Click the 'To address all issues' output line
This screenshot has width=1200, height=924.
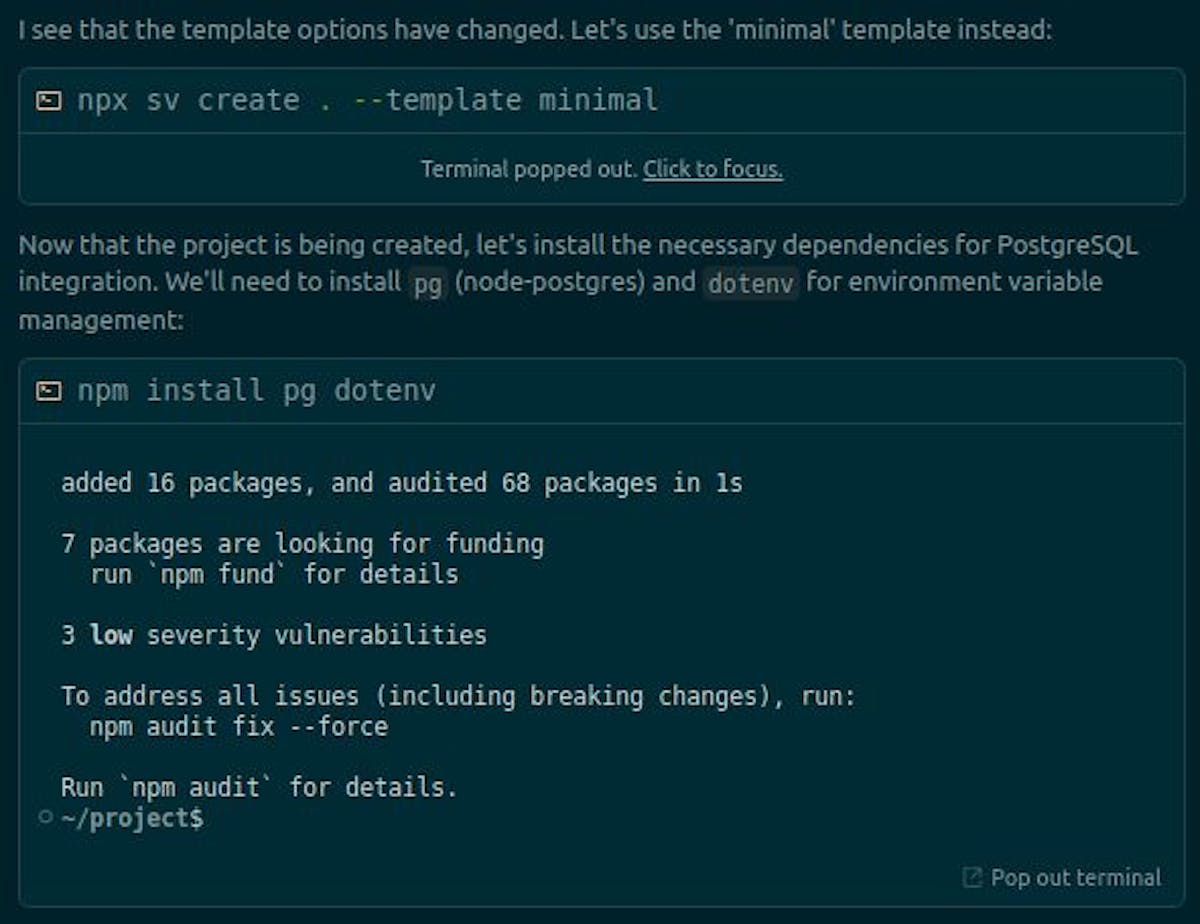(x=458, y=696)
